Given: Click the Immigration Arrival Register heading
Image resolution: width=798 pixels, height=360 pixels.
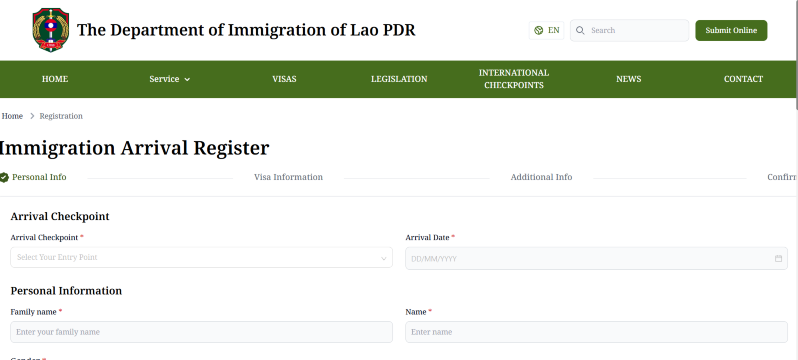Looking at the screenshot, I should (x=133, y=148).
